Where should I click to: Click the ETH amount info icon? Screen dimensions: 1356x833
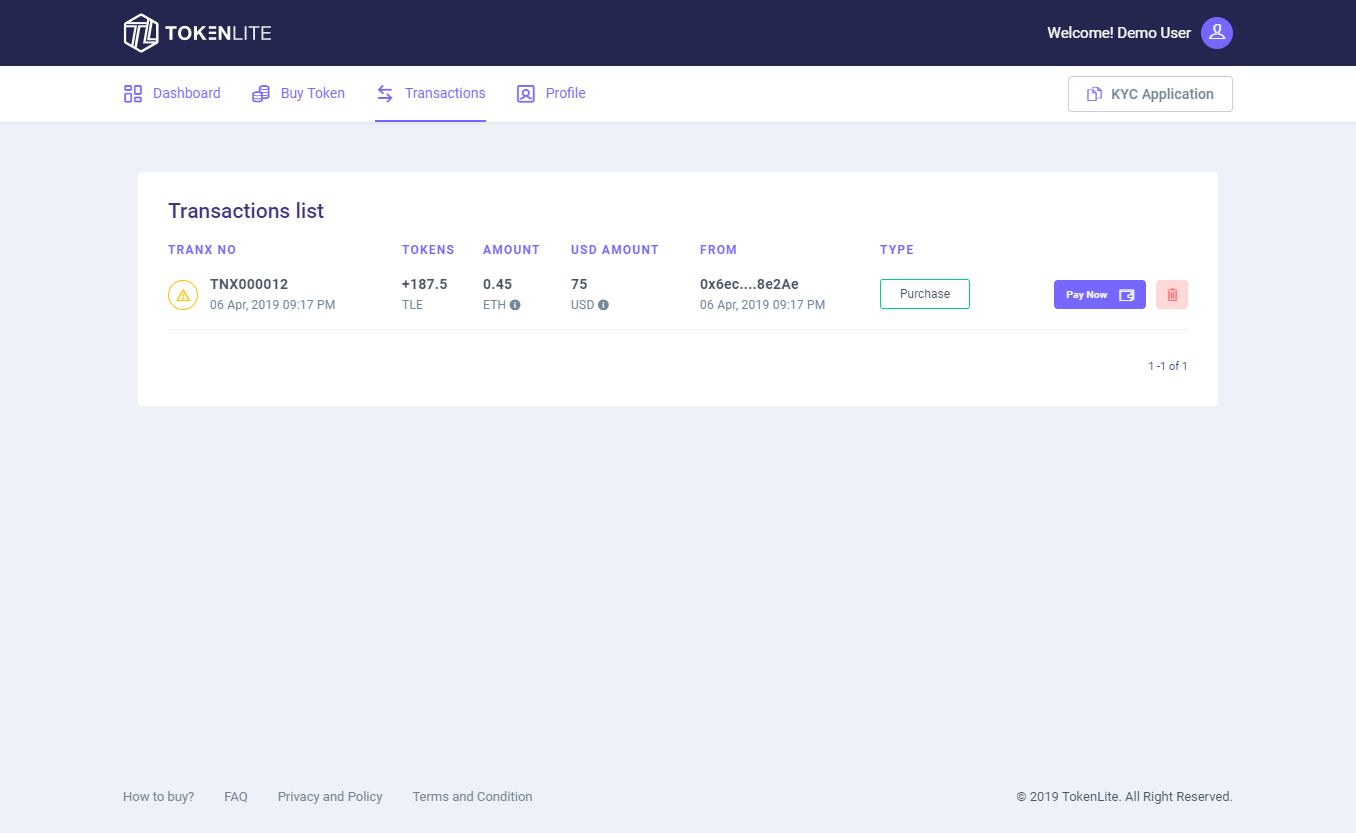(x=515, y=305)
